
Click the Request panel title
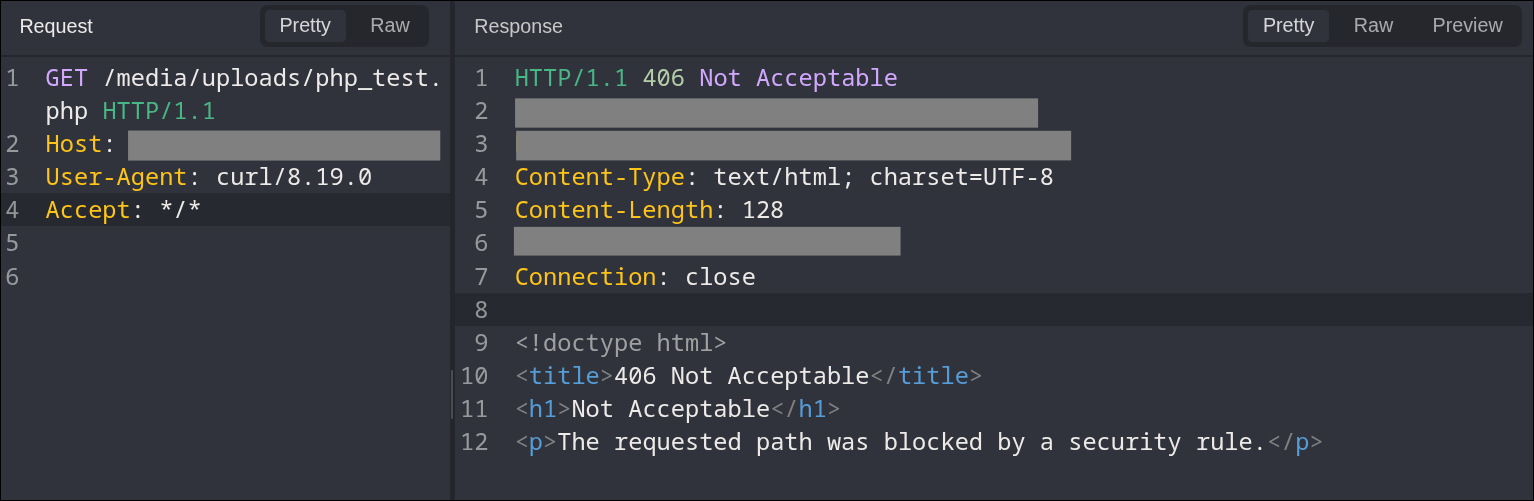[x=56, y=27]
